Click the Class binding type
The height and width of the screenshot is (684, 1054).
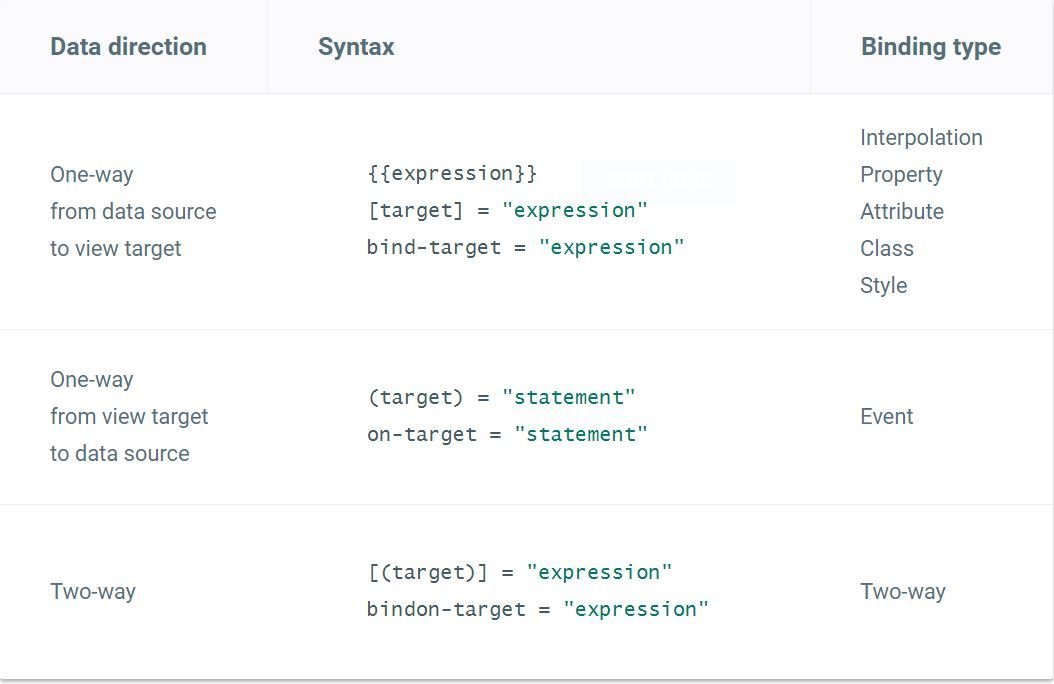tap(886, 249)
